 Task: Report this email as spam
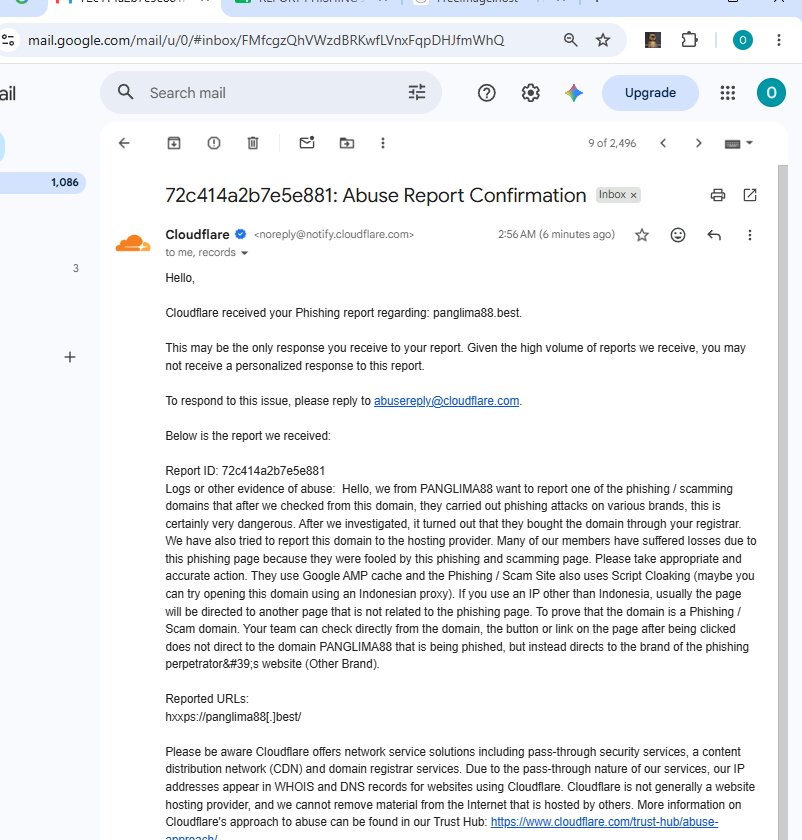point(214,143)
